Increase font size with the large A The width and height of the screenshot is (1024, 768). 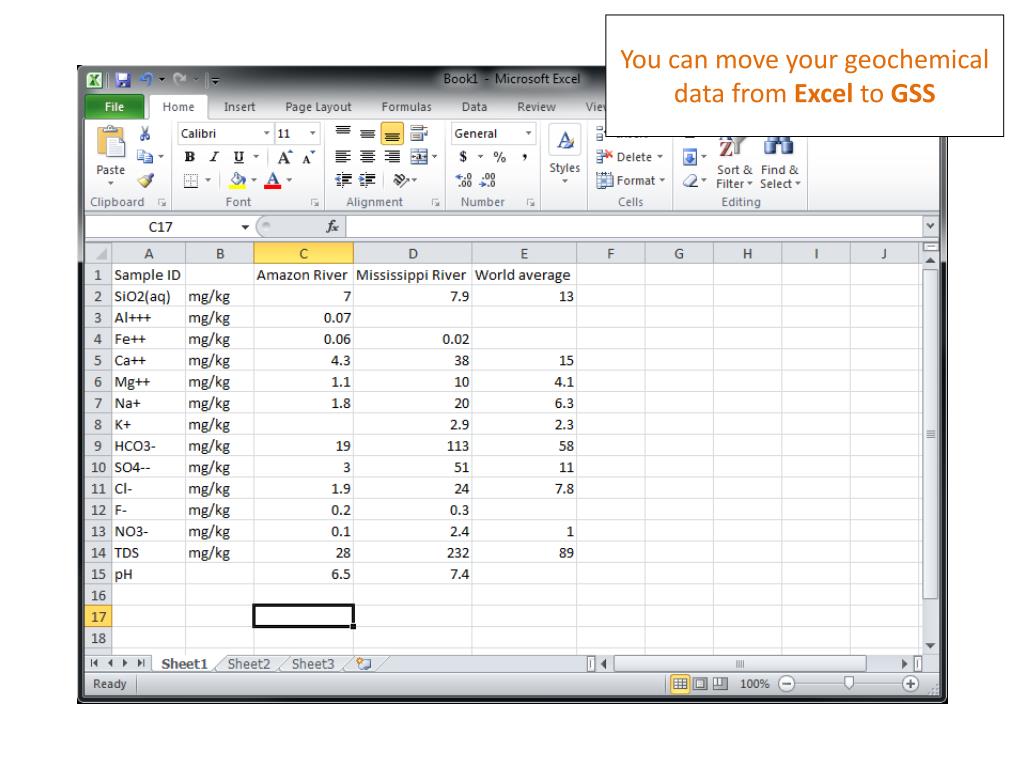pos(285,157)
